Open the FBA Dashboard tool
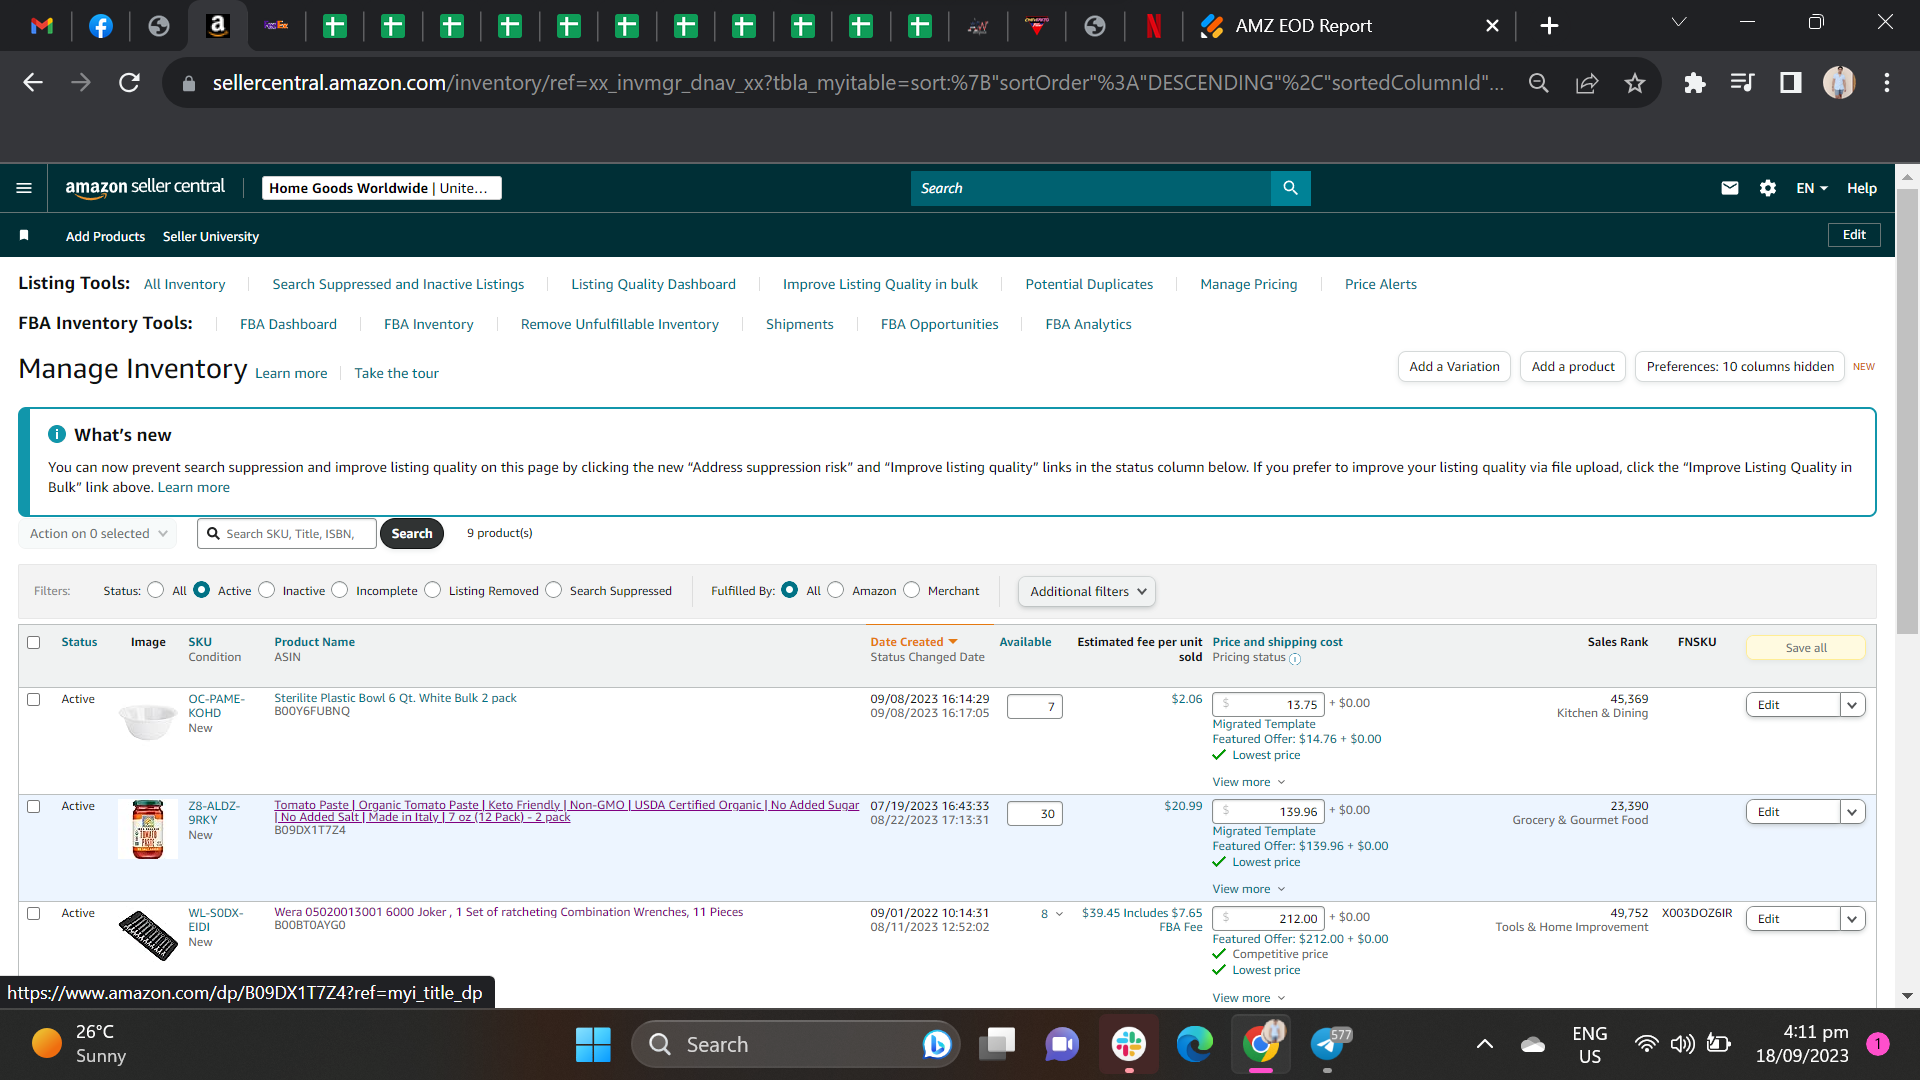Screen dimensions: 1920x1080 point(288,324)
